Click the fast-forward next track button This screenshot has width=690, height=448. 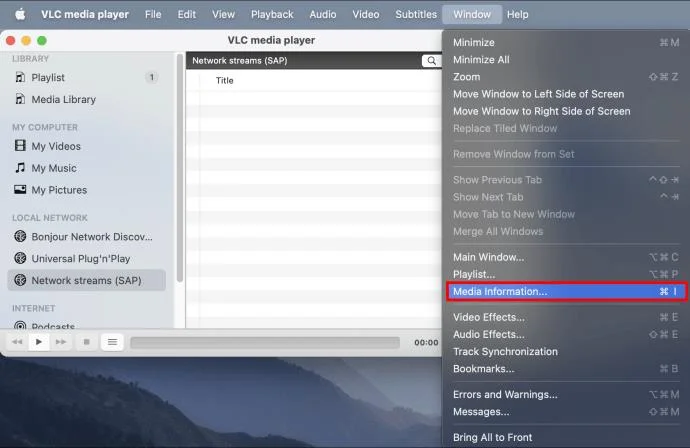[x=61, y=342]
